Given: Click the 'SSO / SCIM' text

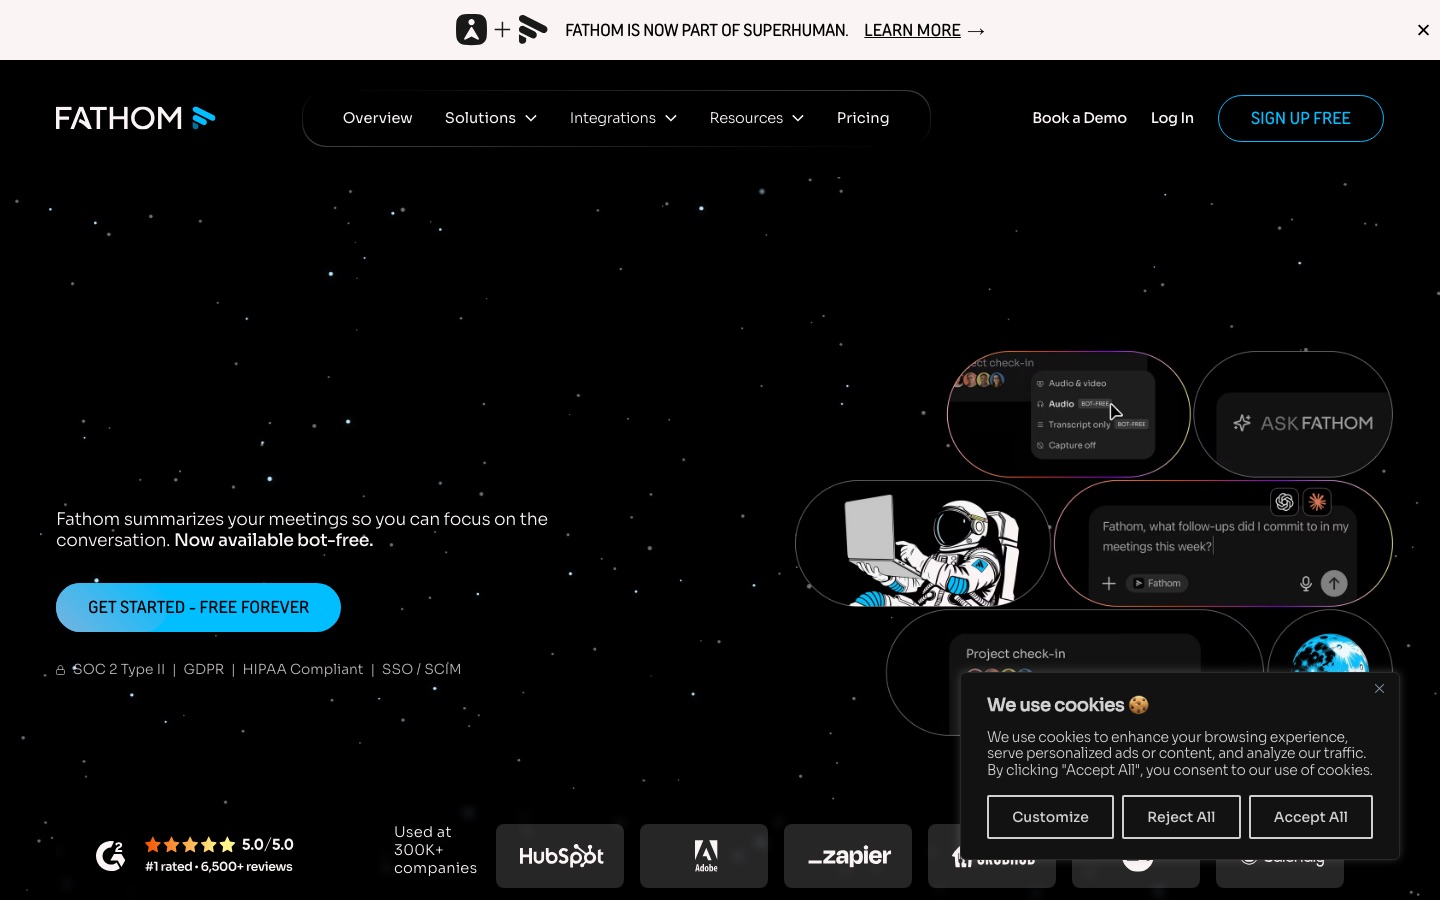Looking at the screenshot, I should click(x=421, y=669).
